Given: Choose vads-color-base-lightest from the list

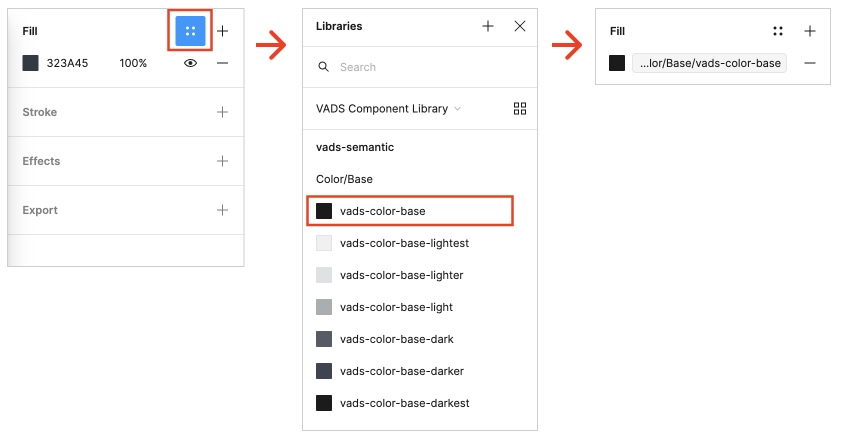Looking at the screenshot, I should pos(404,243).
